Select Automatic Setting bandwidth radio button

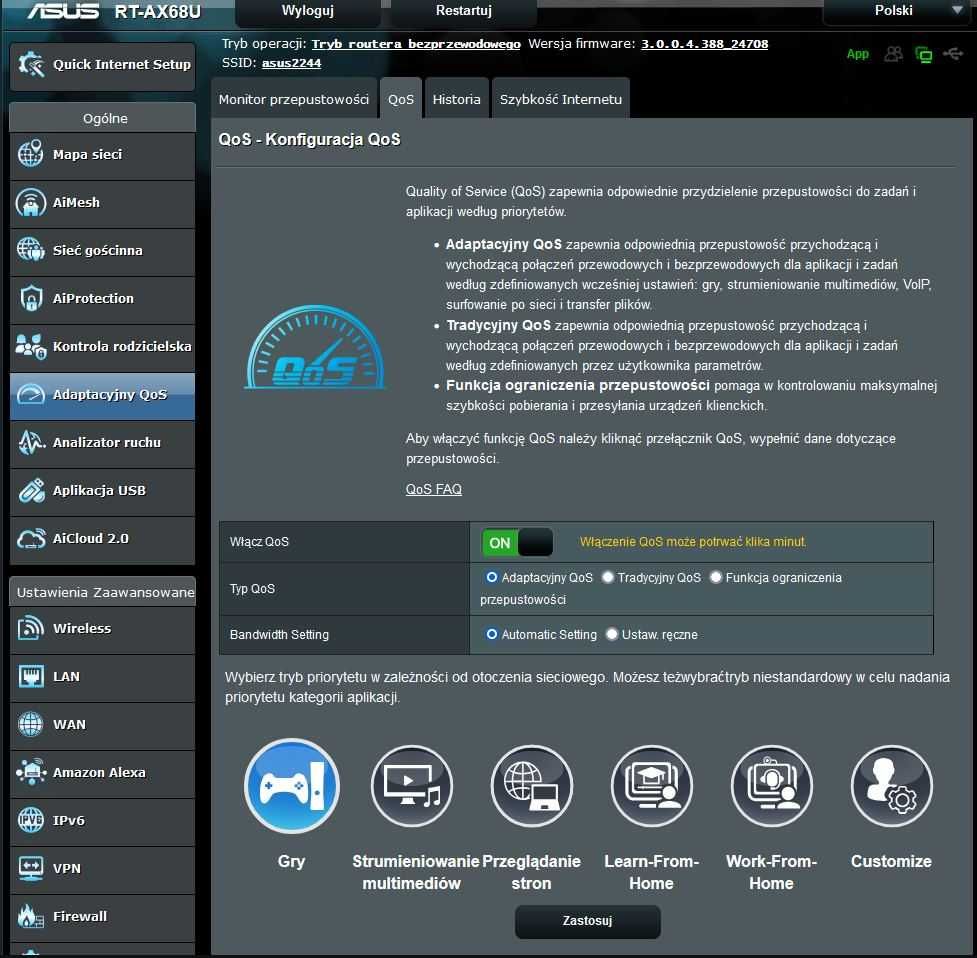tap(492, 634)
